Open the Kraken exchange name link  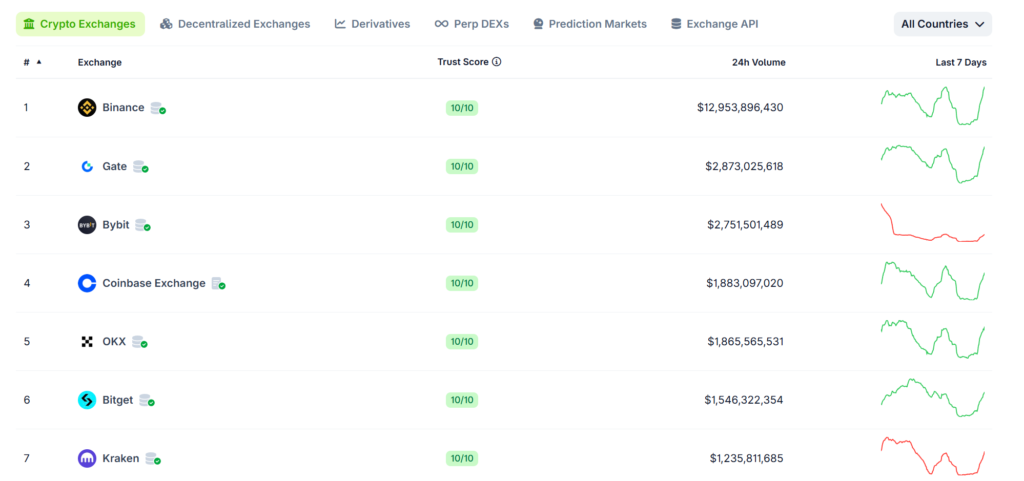[120, 459]
